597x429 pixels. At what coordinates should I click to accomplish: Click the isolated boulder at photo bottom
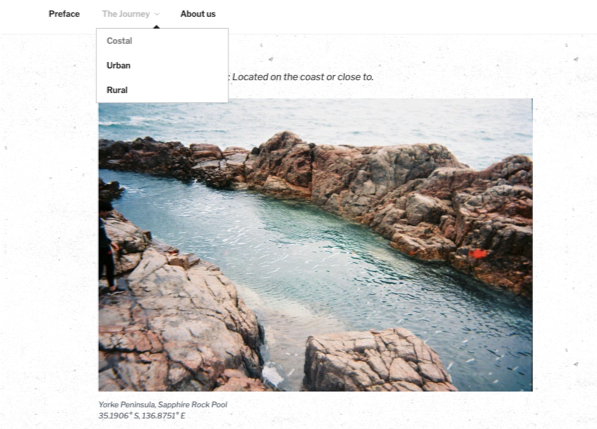[377, 361]
